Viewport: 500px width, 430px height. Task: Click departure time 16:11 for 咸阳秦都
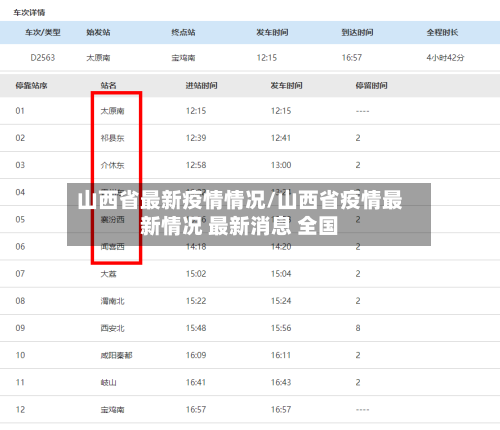point(281,355)
